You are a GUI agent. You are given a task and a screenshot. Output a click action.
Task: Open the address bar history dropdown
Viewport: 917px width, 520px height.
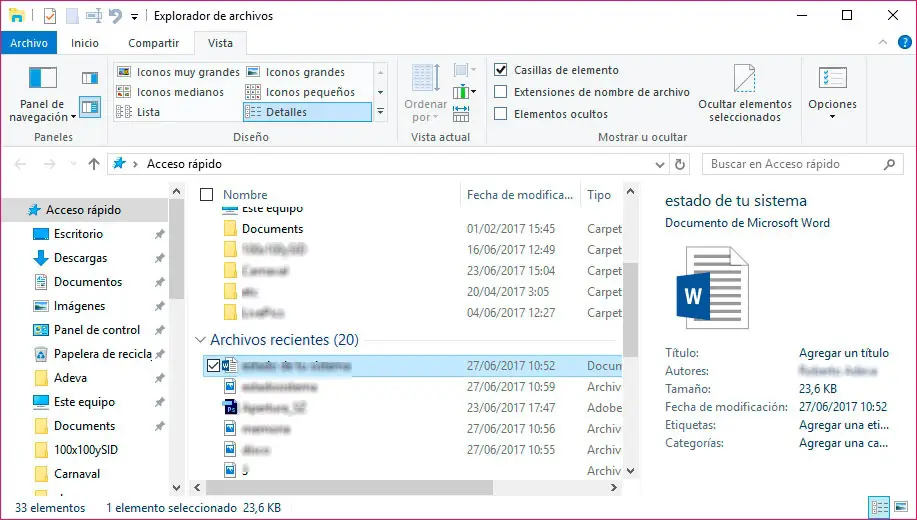point(660,165)
